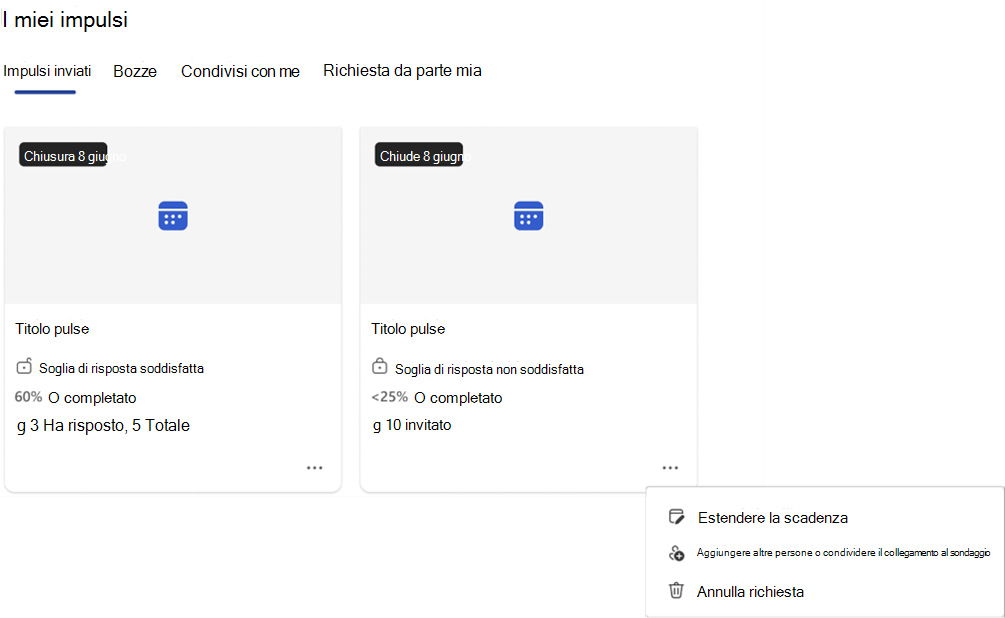The image size is (1005, 618).
Task: Open the ellipsis menu on the second pulse card
Action: (670, 467)
